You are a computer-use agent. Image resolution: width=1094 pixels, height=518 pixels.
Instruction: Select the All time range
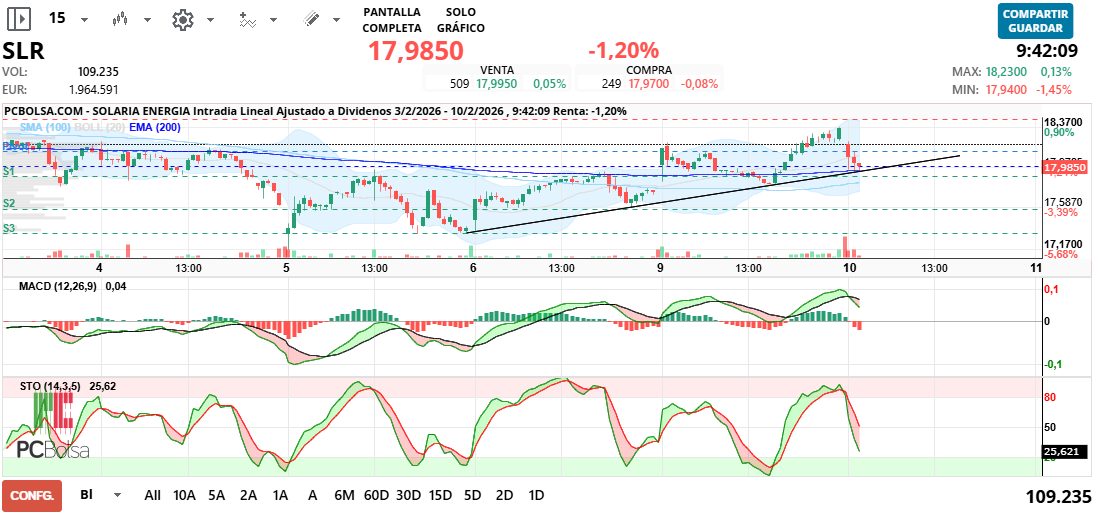tap(152, 495)
